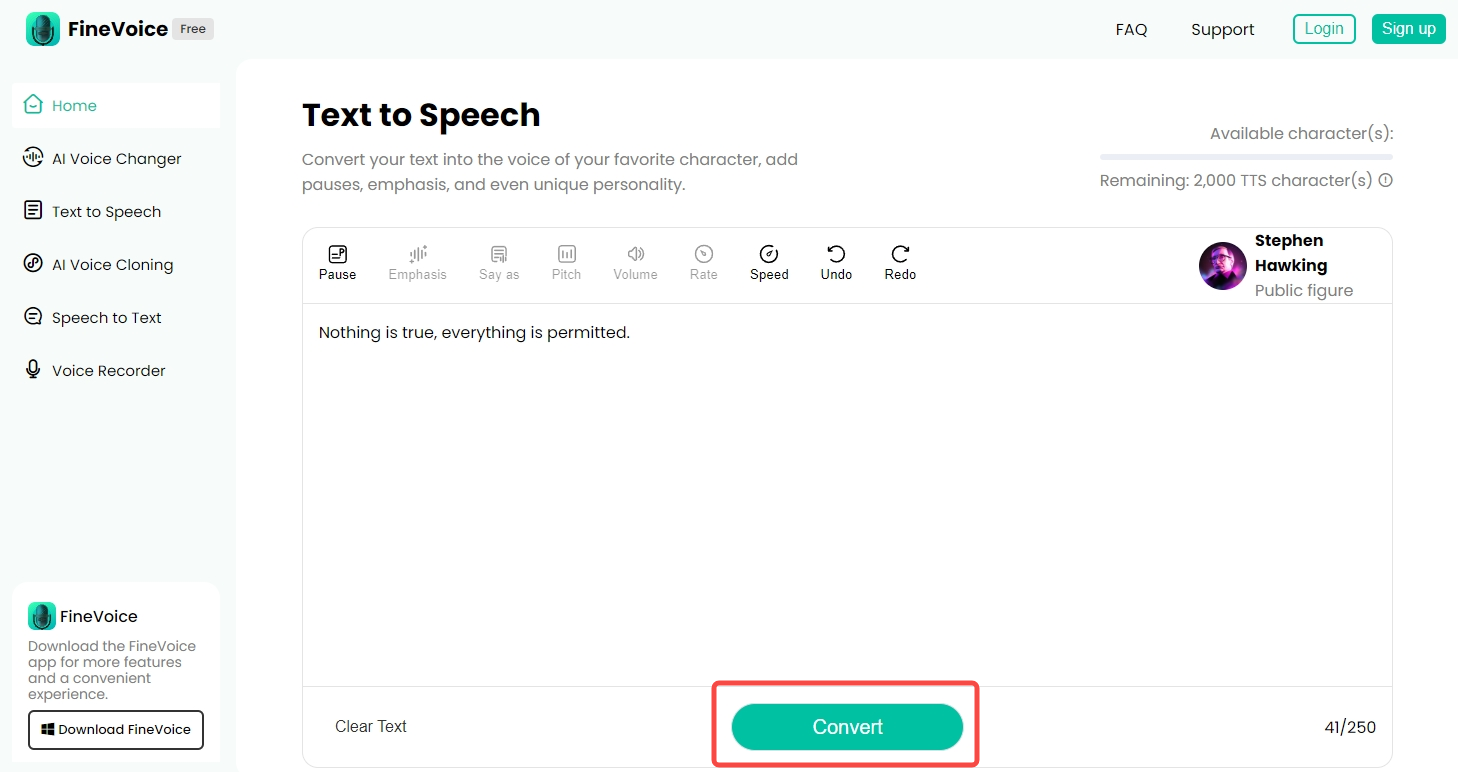This screenshot has width=1458, height=772.
Task: Open AI Voice Changer in sidebar
Action: coord(116,159)
